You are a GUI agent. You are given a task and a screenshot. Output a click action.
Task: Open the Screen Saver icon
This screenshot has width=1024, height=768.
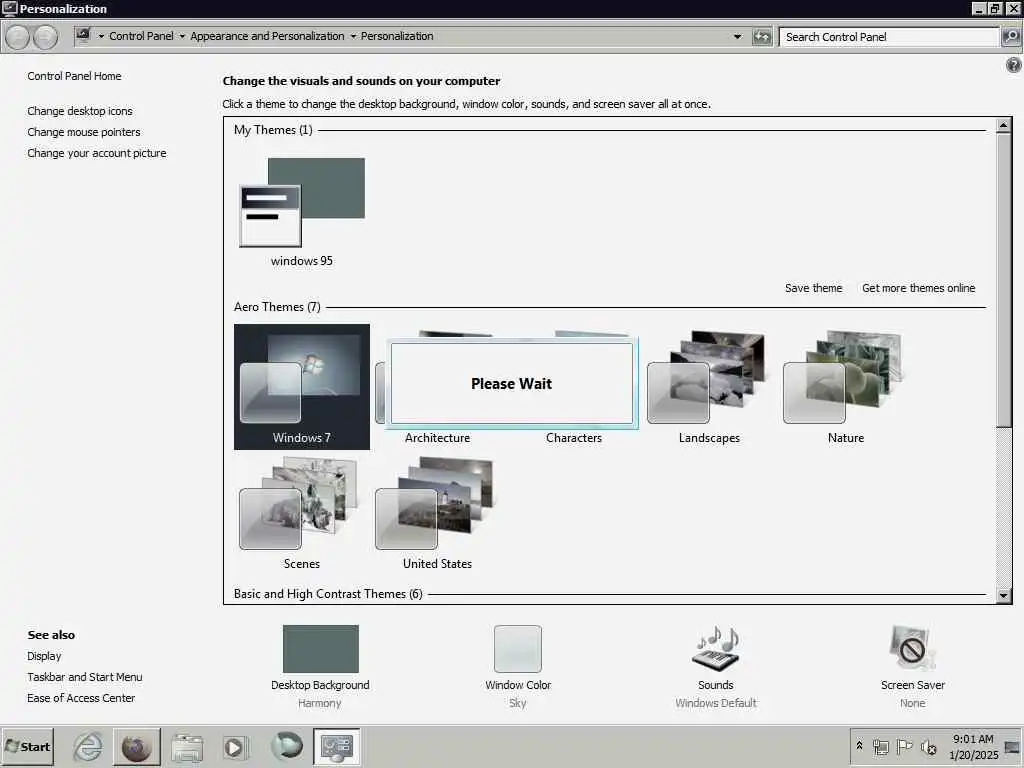coord(912,648)
